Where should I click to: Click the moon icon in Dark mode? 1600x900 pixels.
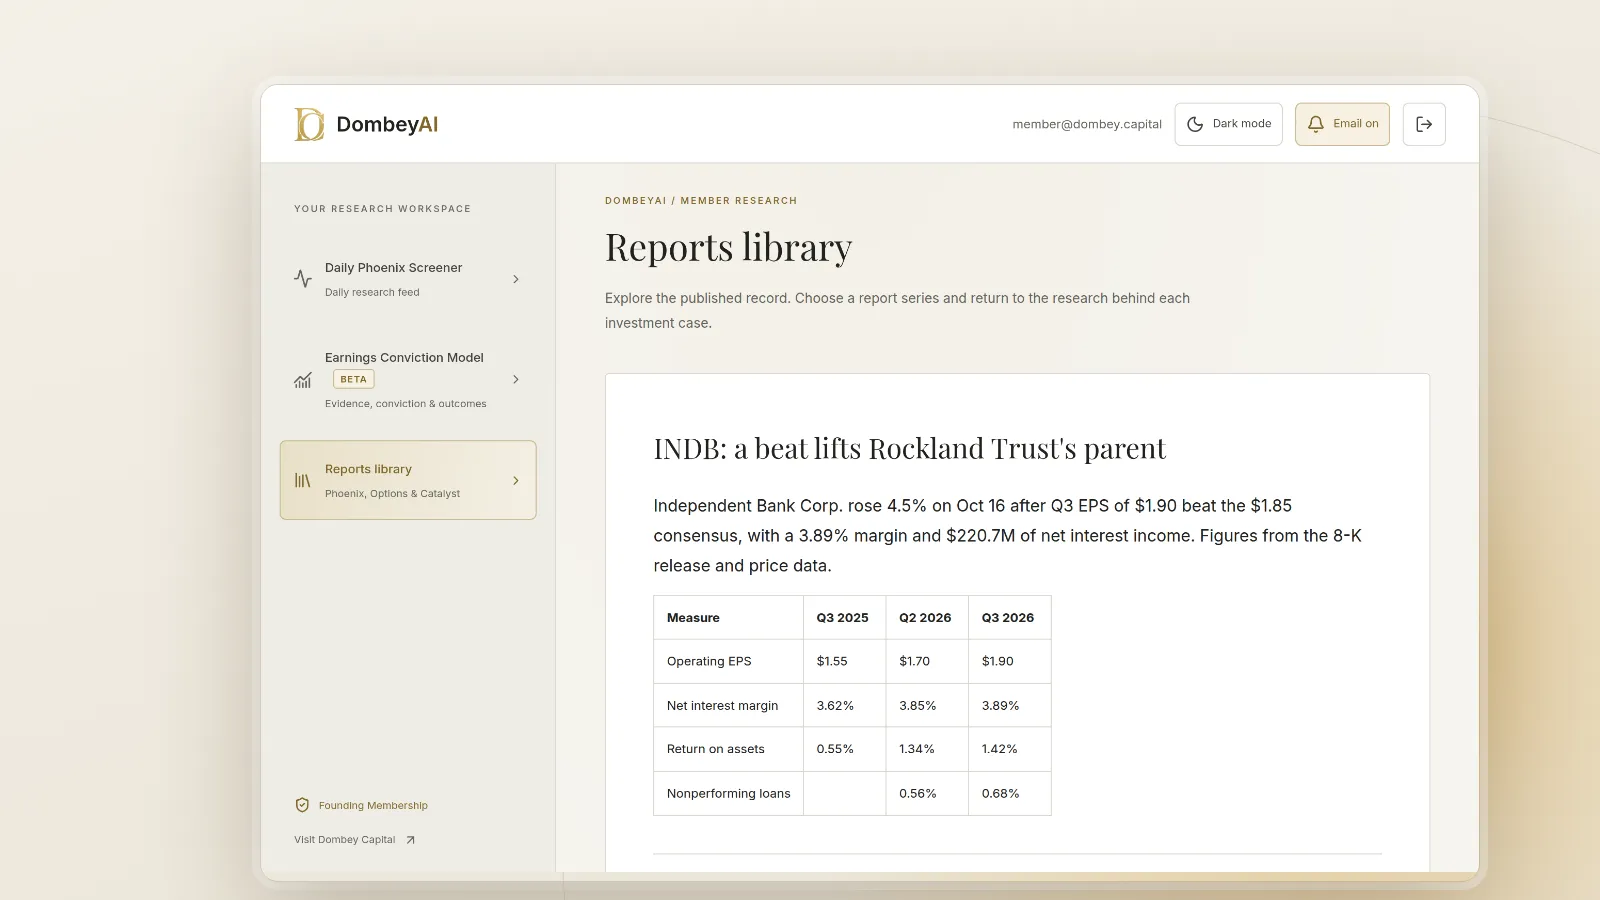click(1195, 124)
